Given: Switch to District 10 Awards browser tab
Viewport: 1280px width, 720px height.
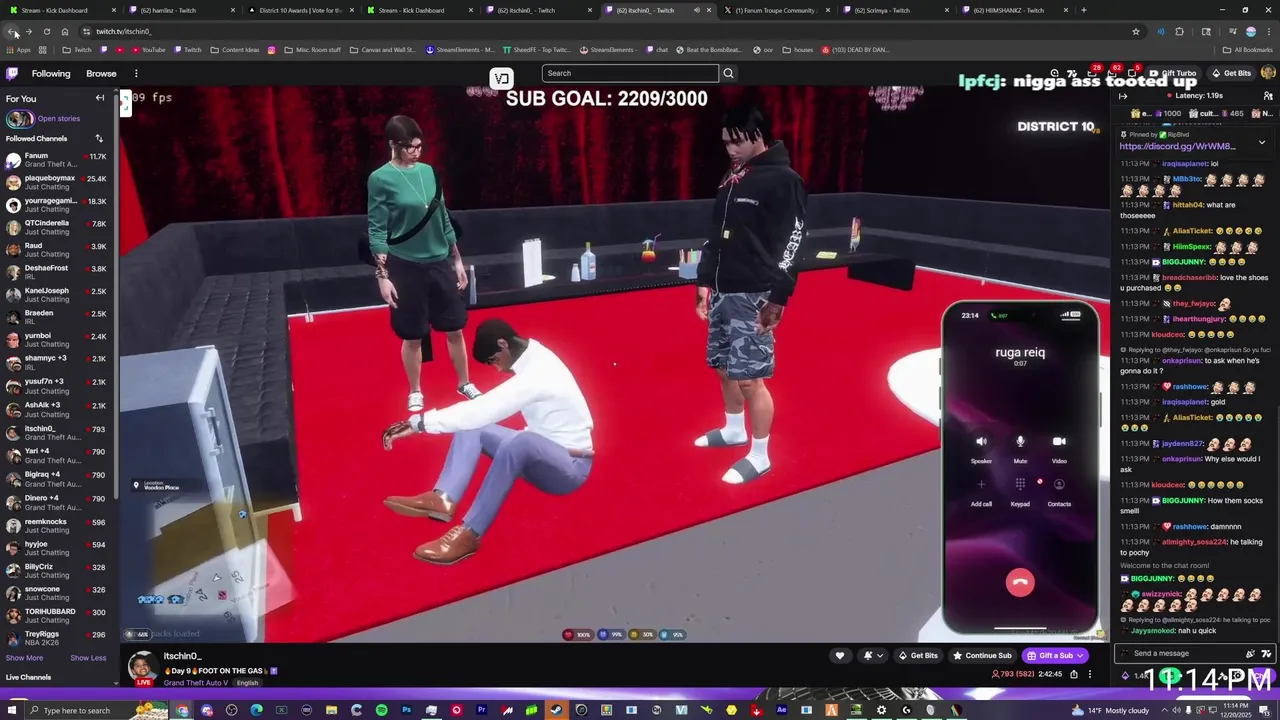Looking at the screenshot, I should [300, 10].
